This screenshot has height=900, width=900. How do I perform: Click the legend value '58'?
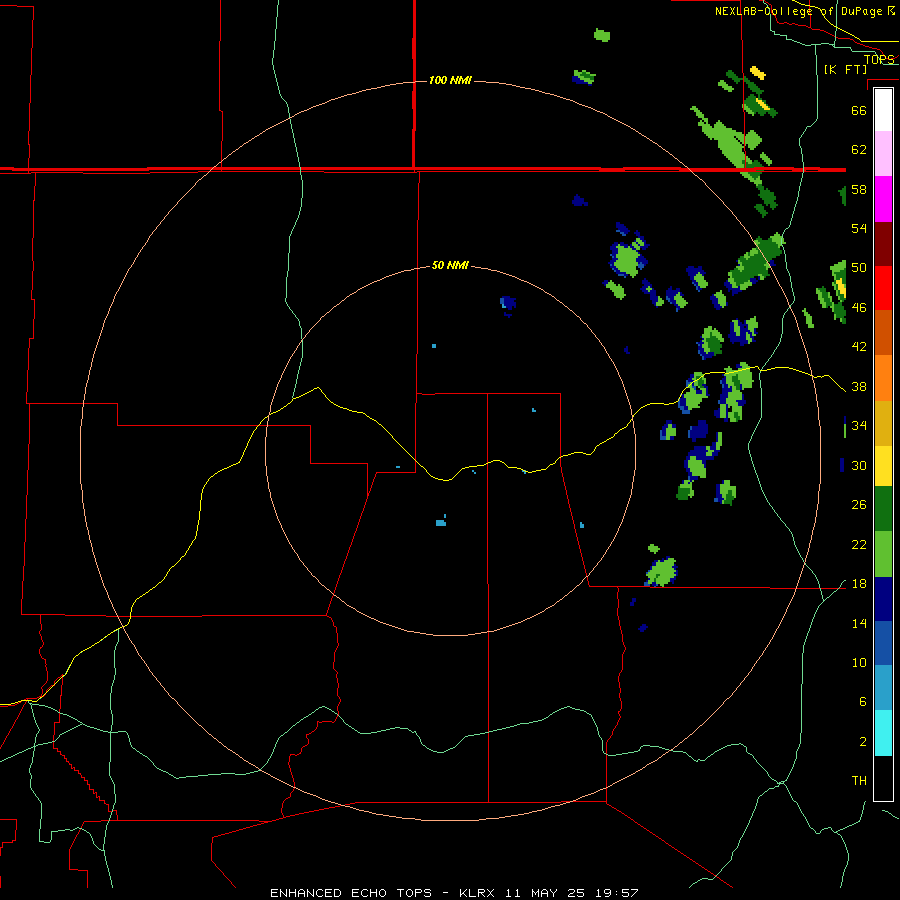point(859,189)
